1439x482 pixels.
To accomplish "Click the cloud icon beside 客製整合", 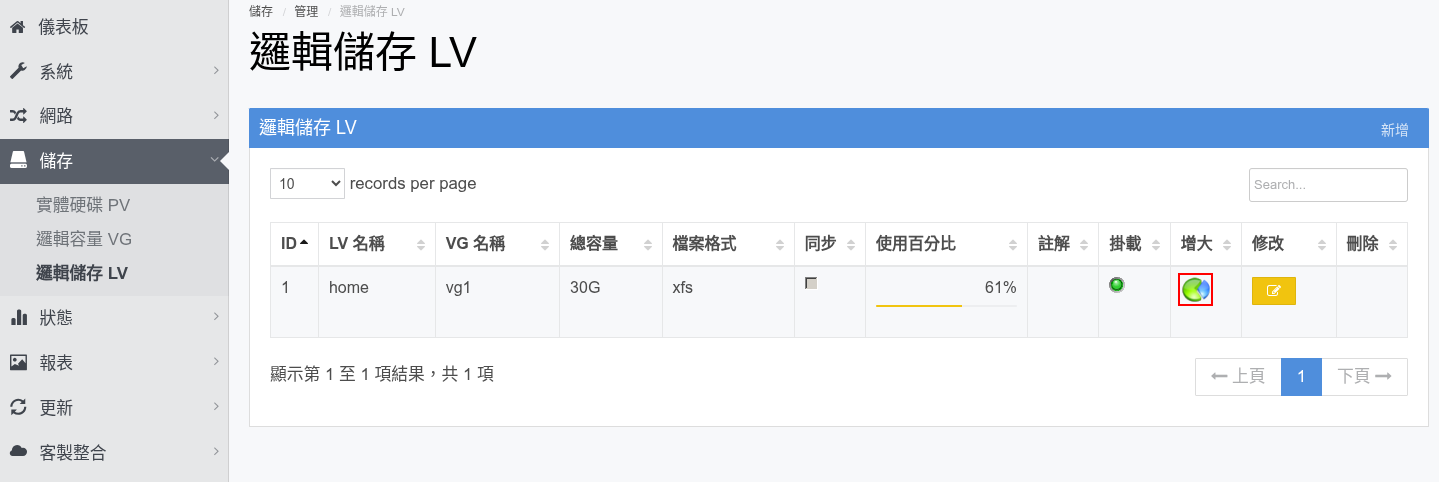I will (x=18, y=452).
